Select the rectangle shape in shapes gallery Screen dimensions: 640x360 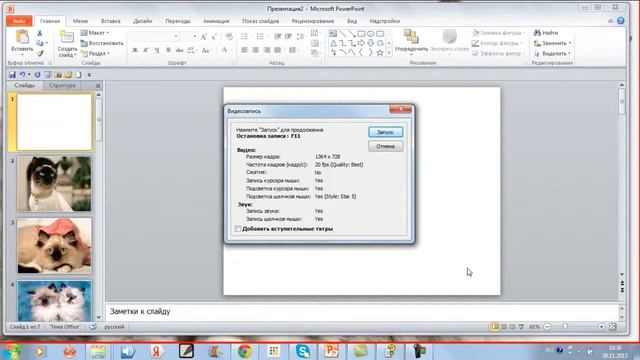pos(361,33)
